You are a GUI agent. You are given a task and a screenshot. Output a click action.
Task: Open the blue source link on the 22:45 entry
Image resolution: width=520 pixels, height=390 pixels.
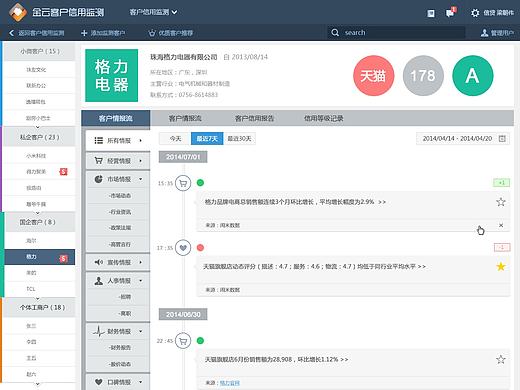point(230,383)
